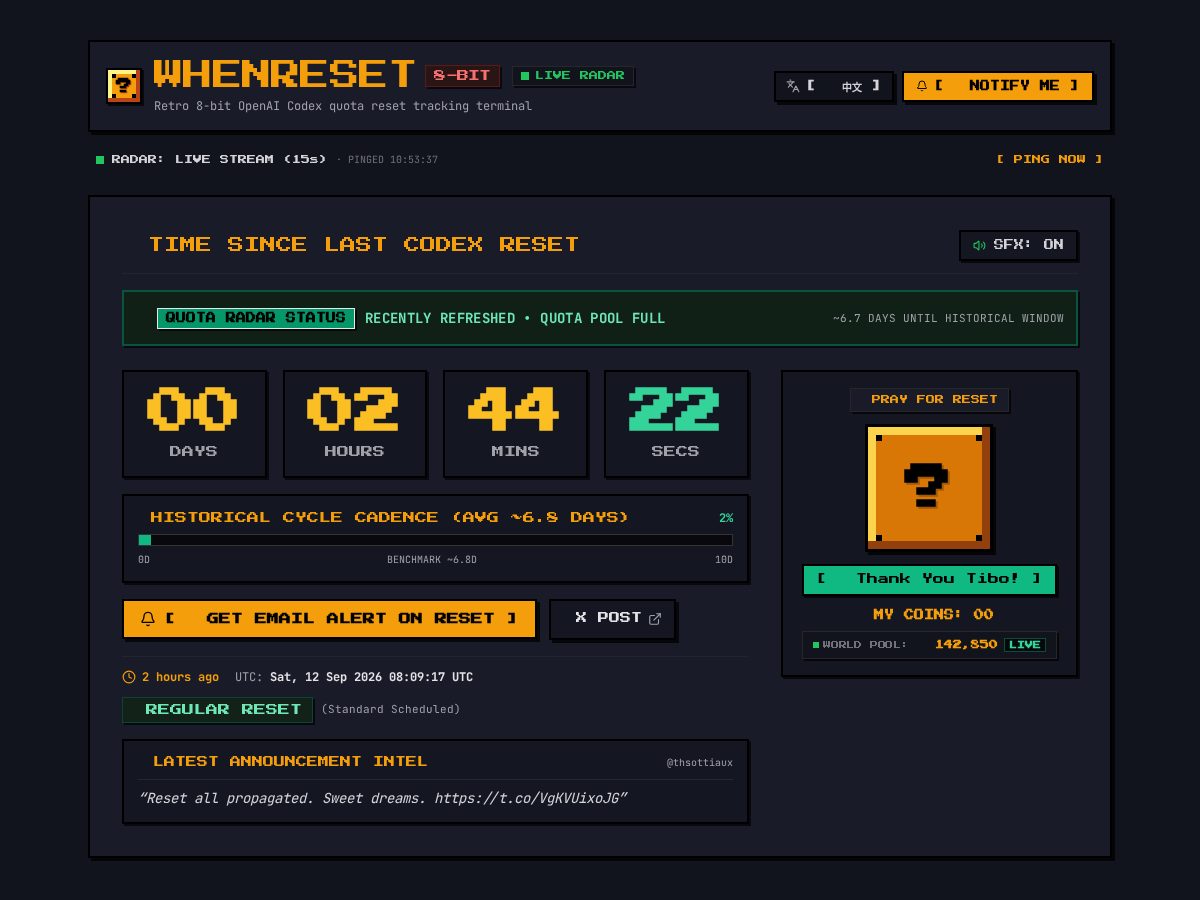
Task: Click the Days counter tile
Action: [x=194, y=424]
